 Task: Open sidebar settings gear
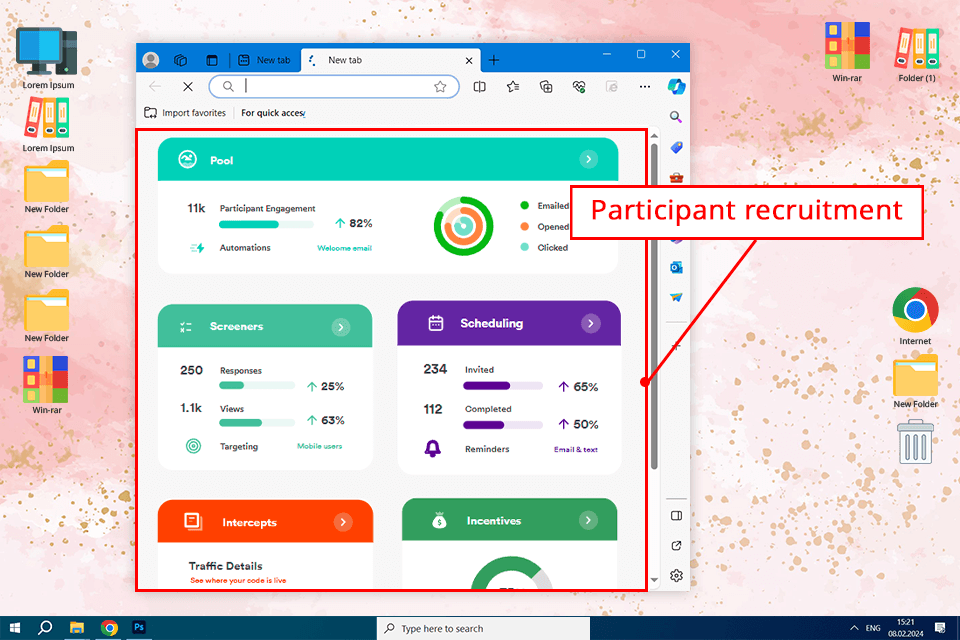click(x=677, y=576)
